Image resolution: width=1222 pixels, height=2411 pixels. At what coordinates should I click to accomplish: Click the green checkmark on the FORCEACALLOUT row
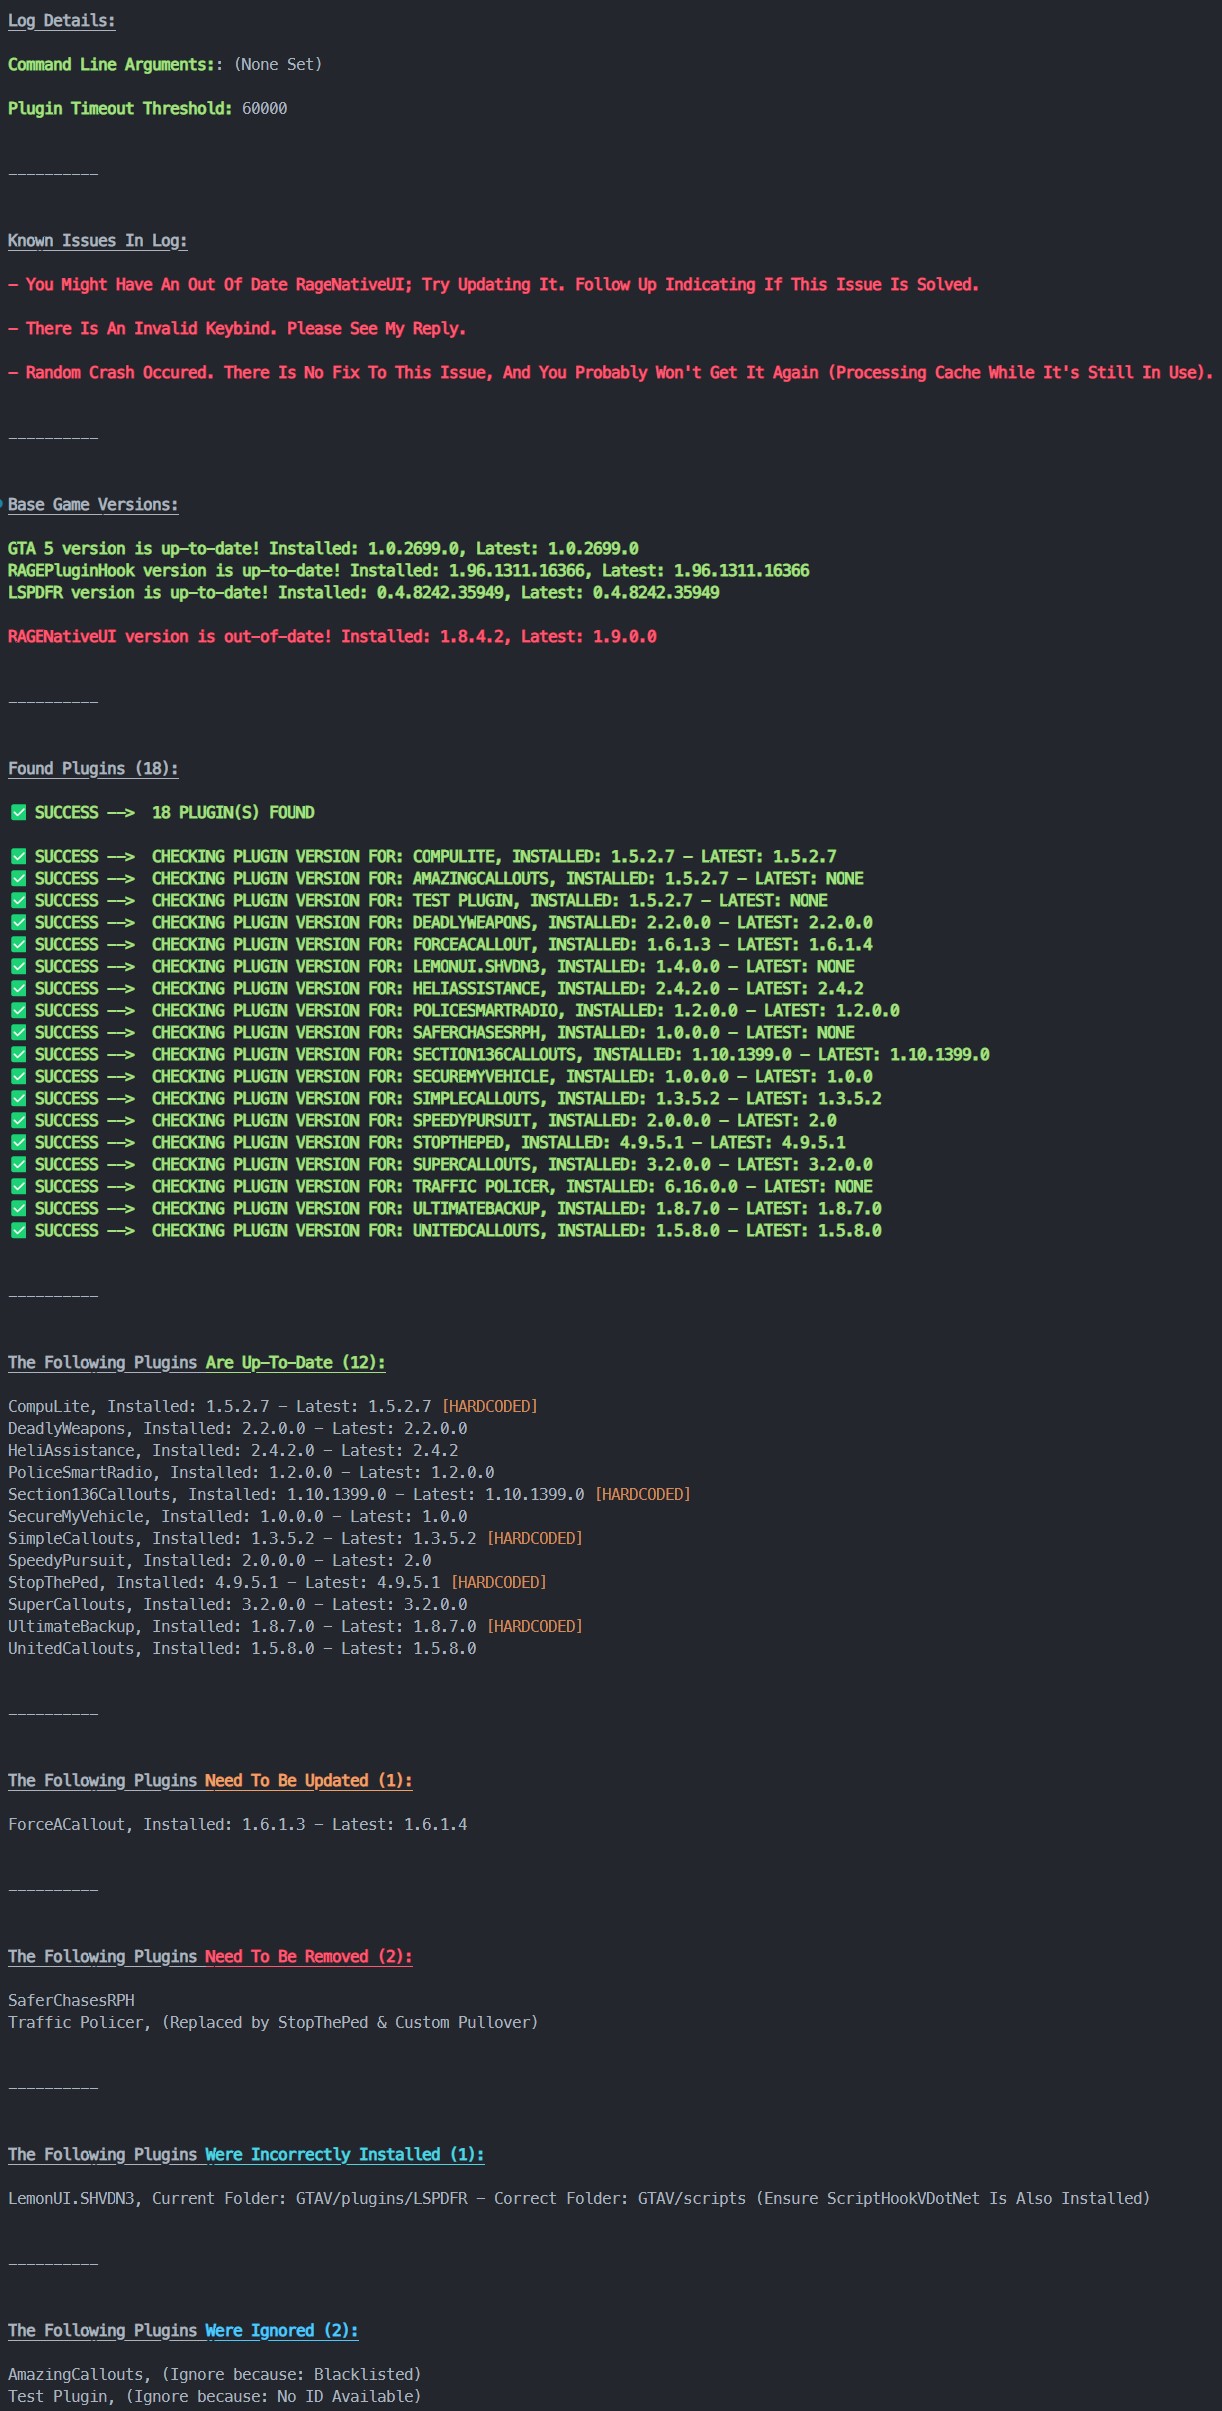[x=18, y=944]
